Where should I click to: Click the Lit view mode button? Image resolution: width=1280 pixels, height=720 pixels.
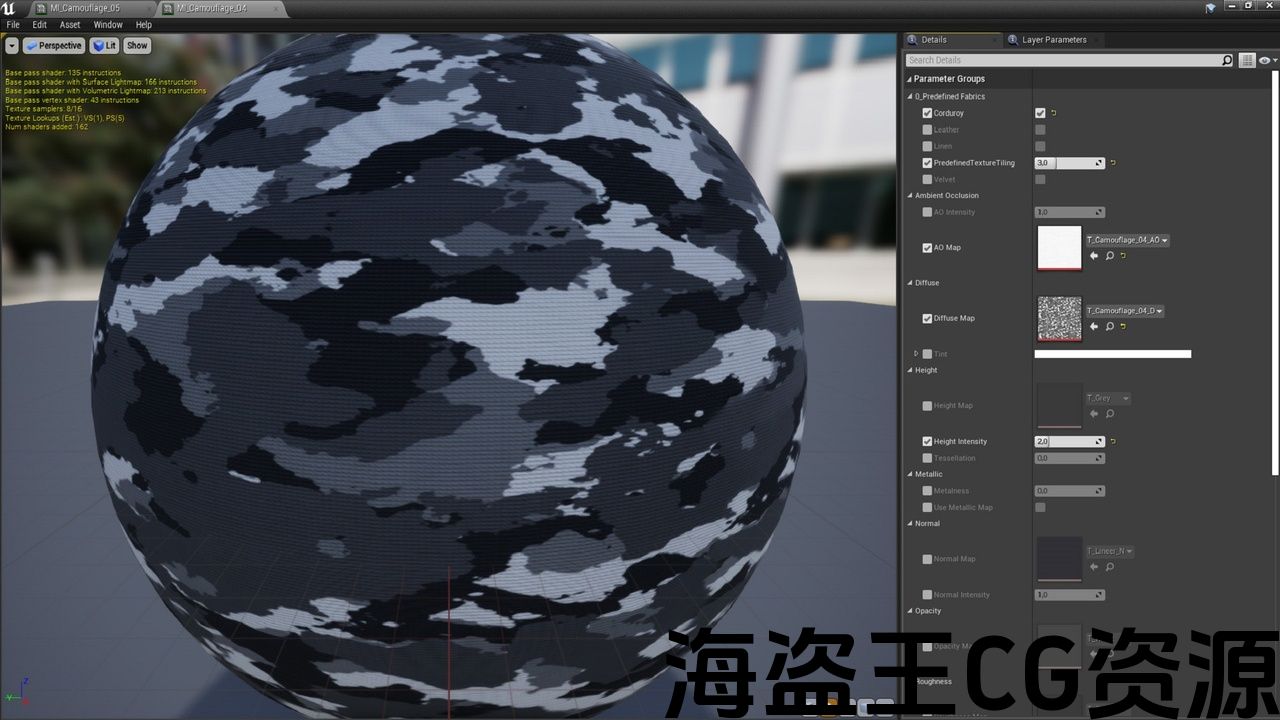(x=104, y=45)
